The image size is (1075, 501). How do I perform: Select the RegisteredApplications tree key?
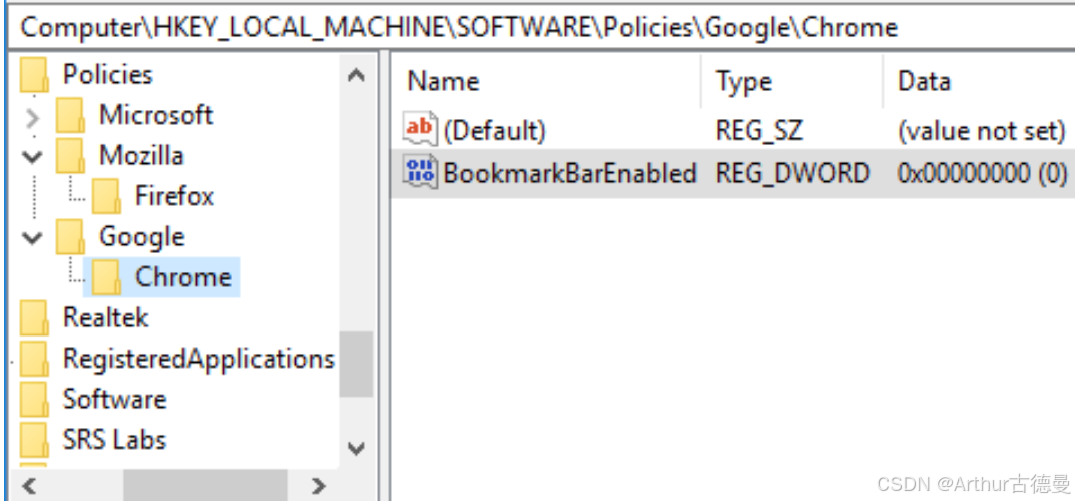pos(199,358)
